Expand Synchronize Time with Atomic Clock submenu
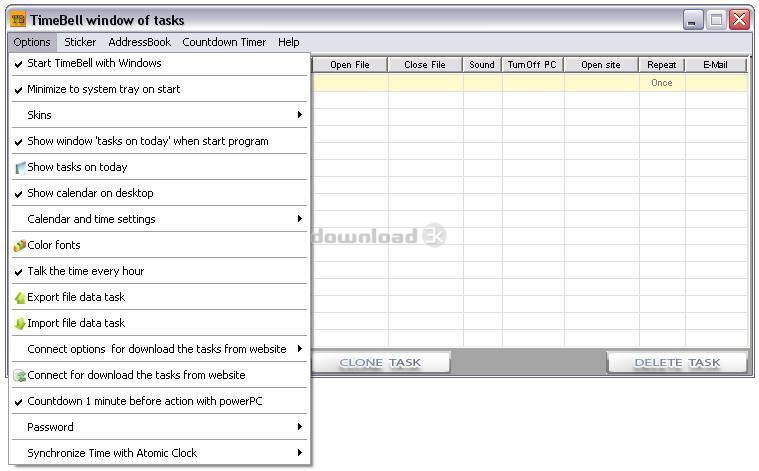Viewport: 759px width, 471px height. [159, 453]
